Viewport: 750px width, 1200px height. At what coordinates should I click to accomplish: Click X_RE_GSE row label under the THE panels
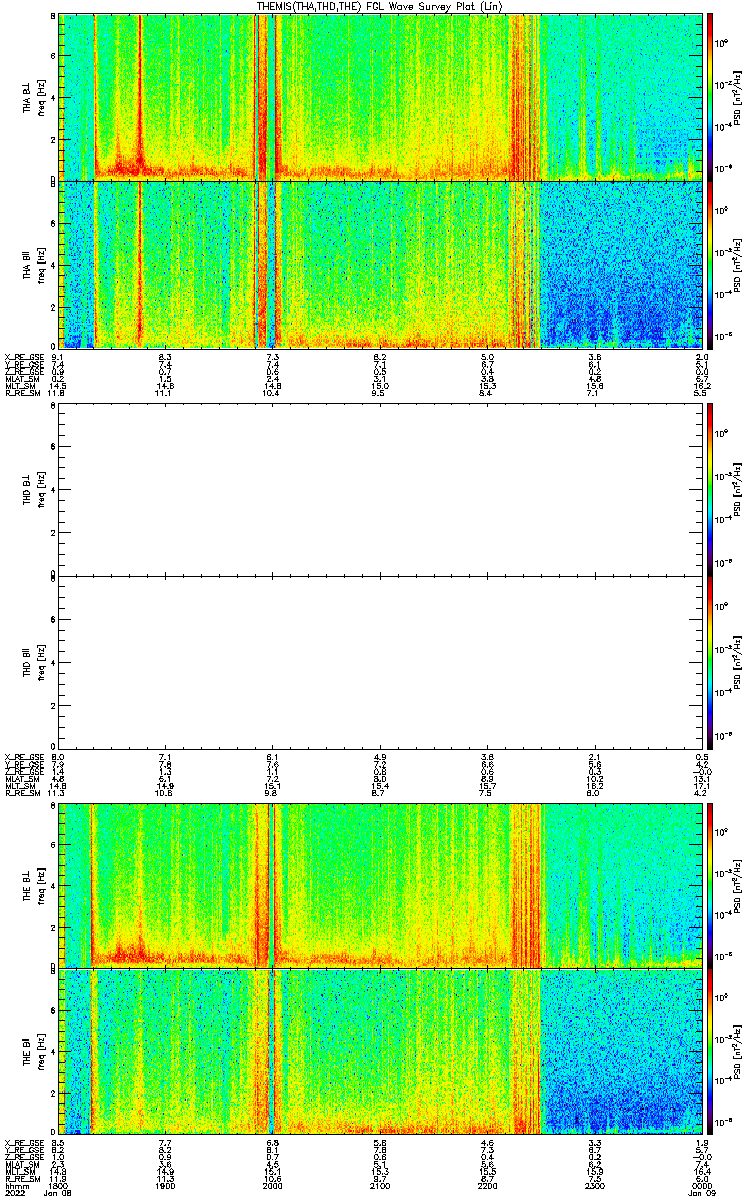tap(23, 1142)
